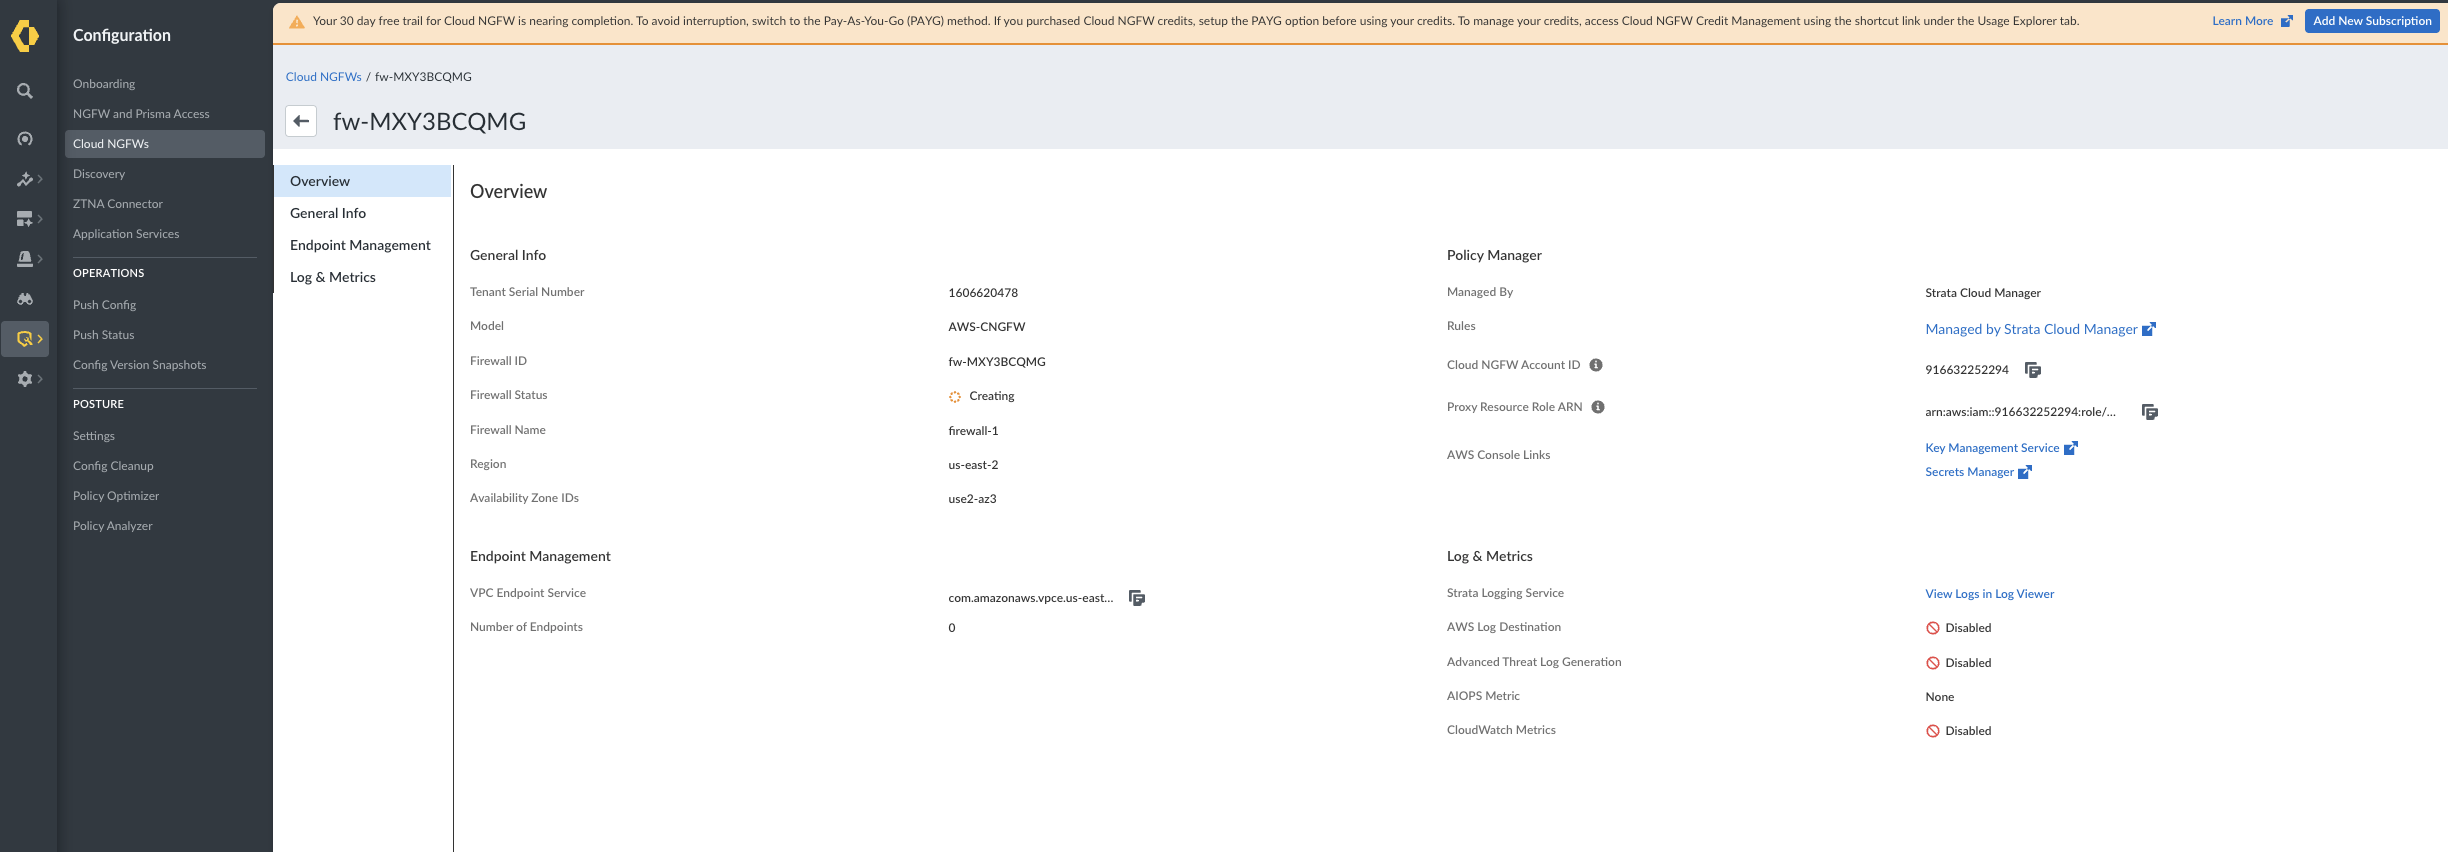Click the highlighted shield-wrench Configuration icon in left rail
This screenshot has height=852, width=2448.
(x=25, y=339)
